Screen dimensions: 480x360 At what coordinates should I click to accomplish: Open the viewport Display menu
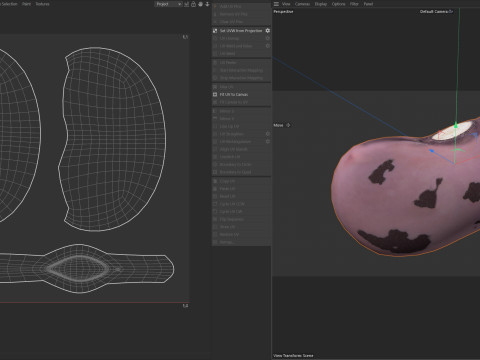tap(321, 4)
